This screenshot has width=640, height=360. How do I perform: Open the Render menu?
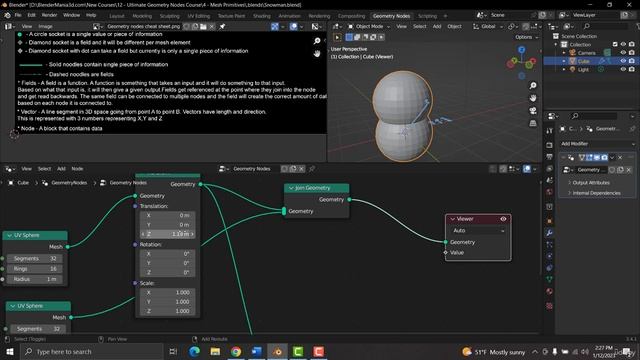coord(49,15)
